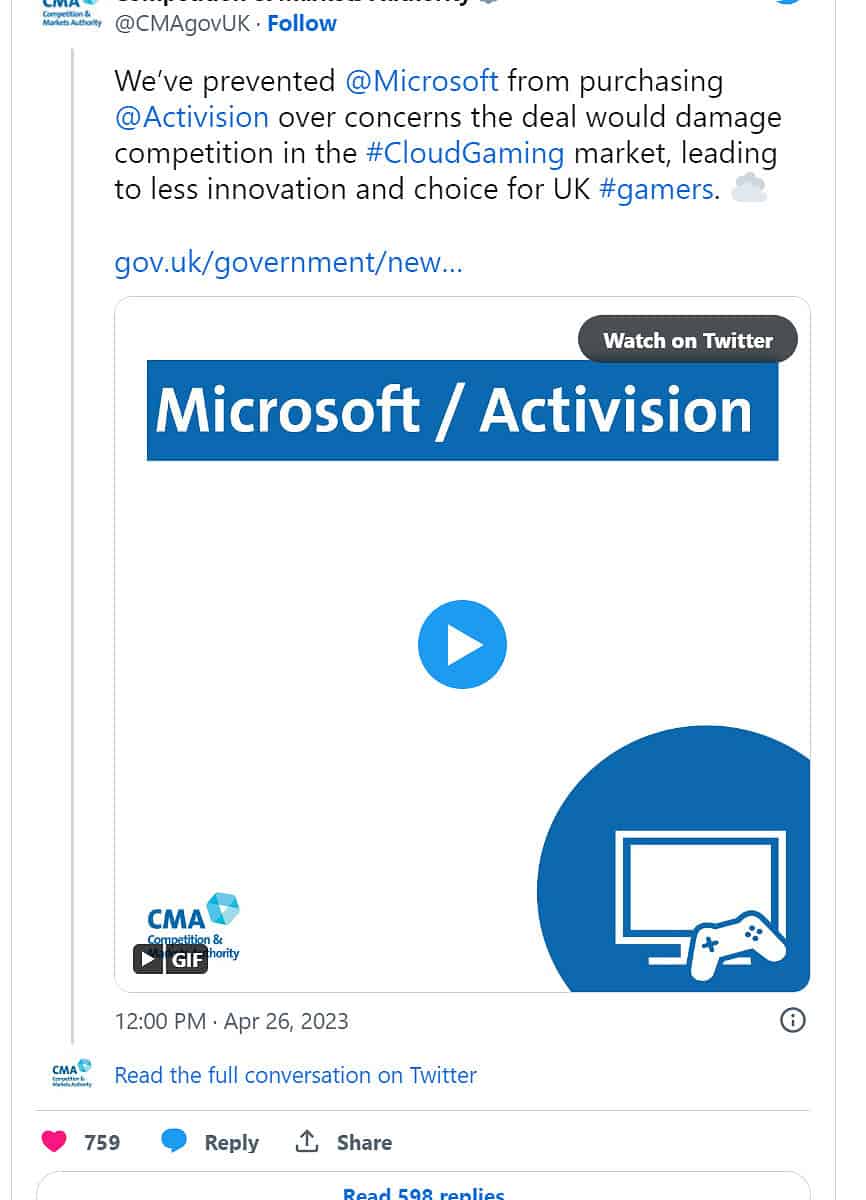Click Watch on Twitter button

[688, 340]
